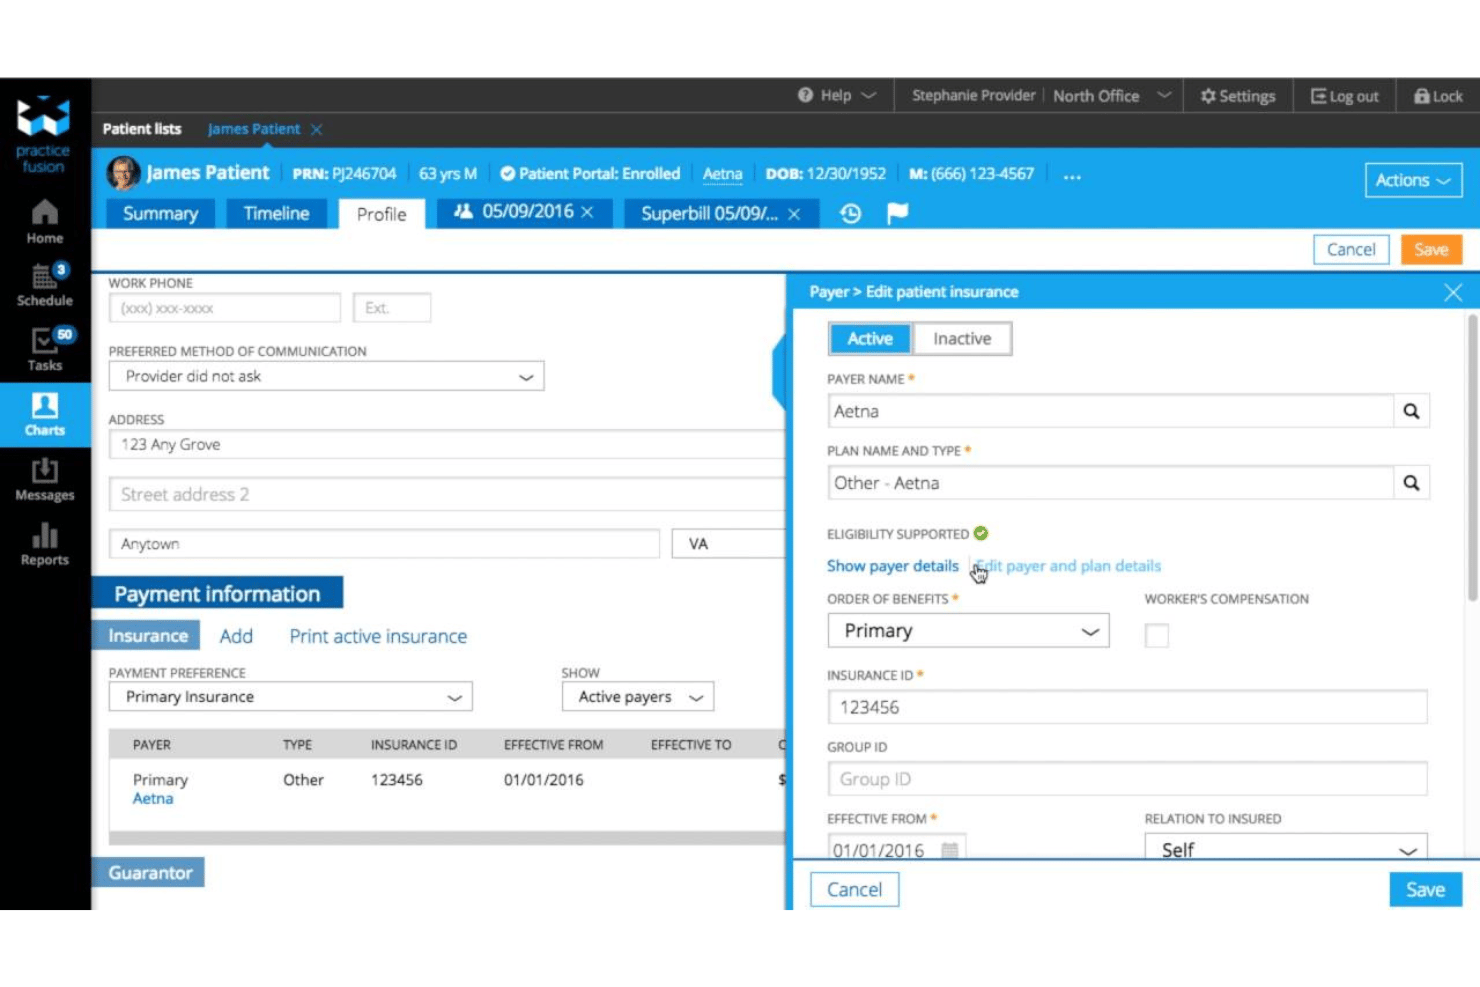Open the 05/09/2016 encounter tab
This screenshot has height=987, width=1480.
pyautogui.click(x=527, y=212)
